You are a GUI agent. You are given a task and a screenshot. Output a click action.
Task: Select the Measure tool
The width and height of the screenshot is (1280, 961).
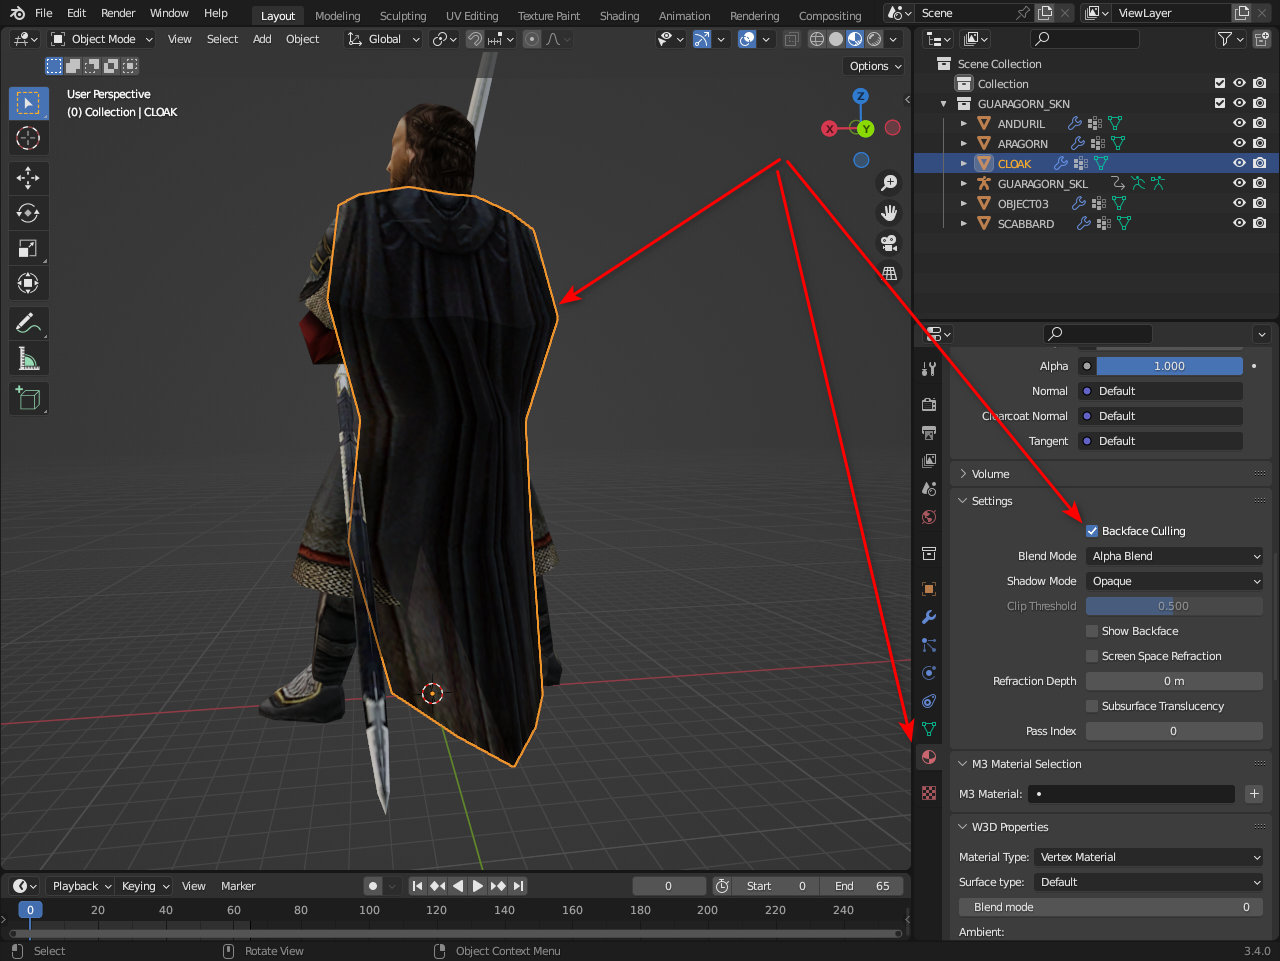click(x=28, y=358)
